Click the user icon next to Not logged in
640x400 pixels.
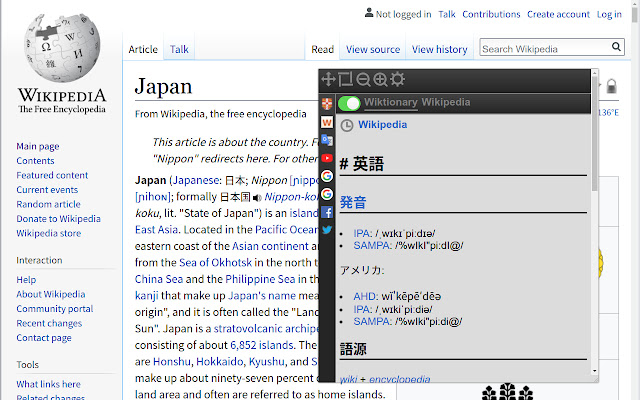pyautogui.click(x=369, y=13)
